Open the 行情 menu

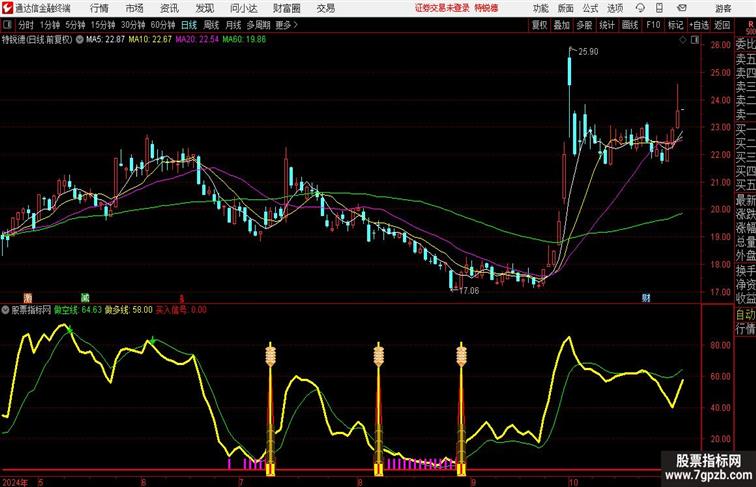coord(99,8)
